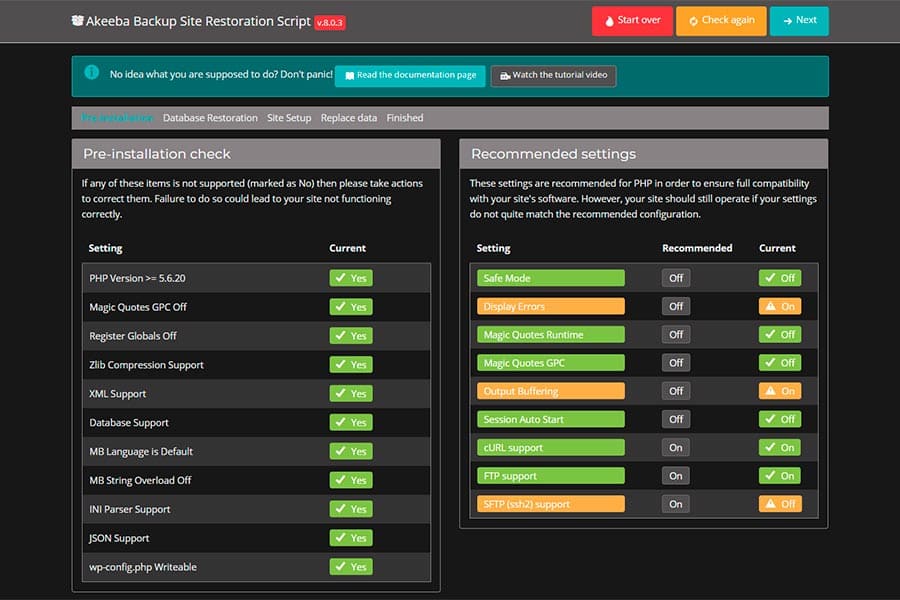Click Yes badge for wp-config.php Writeable
900x600 pixels.
coord(351,567)
